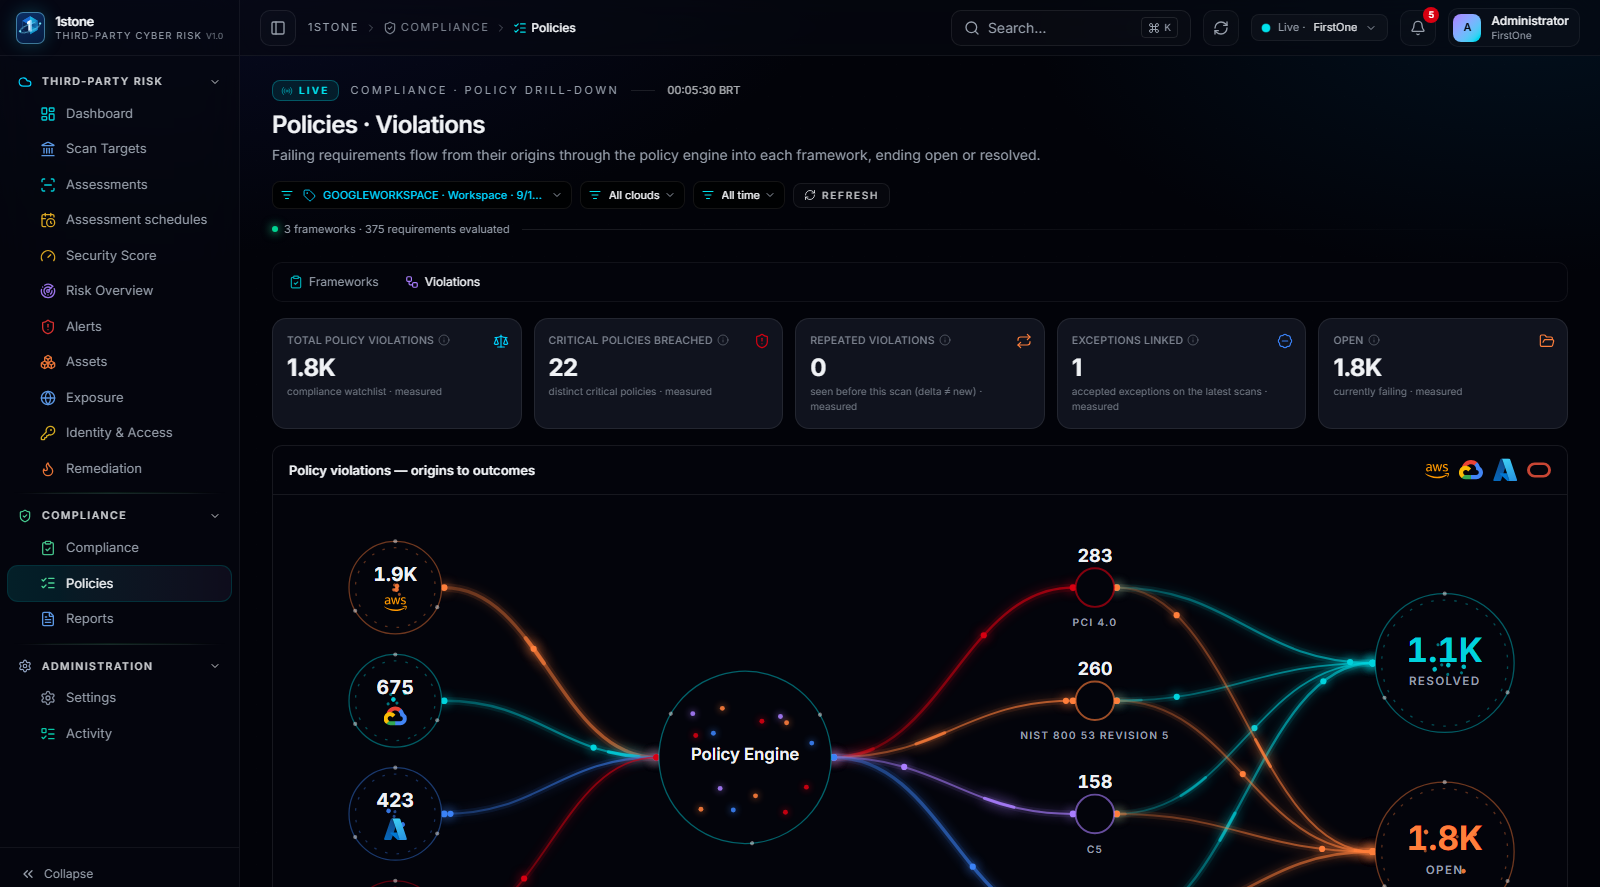Open Settings under Administration
Image resolution: width=1600 pixels, height=887 pixels.
[x=120, y=698]
